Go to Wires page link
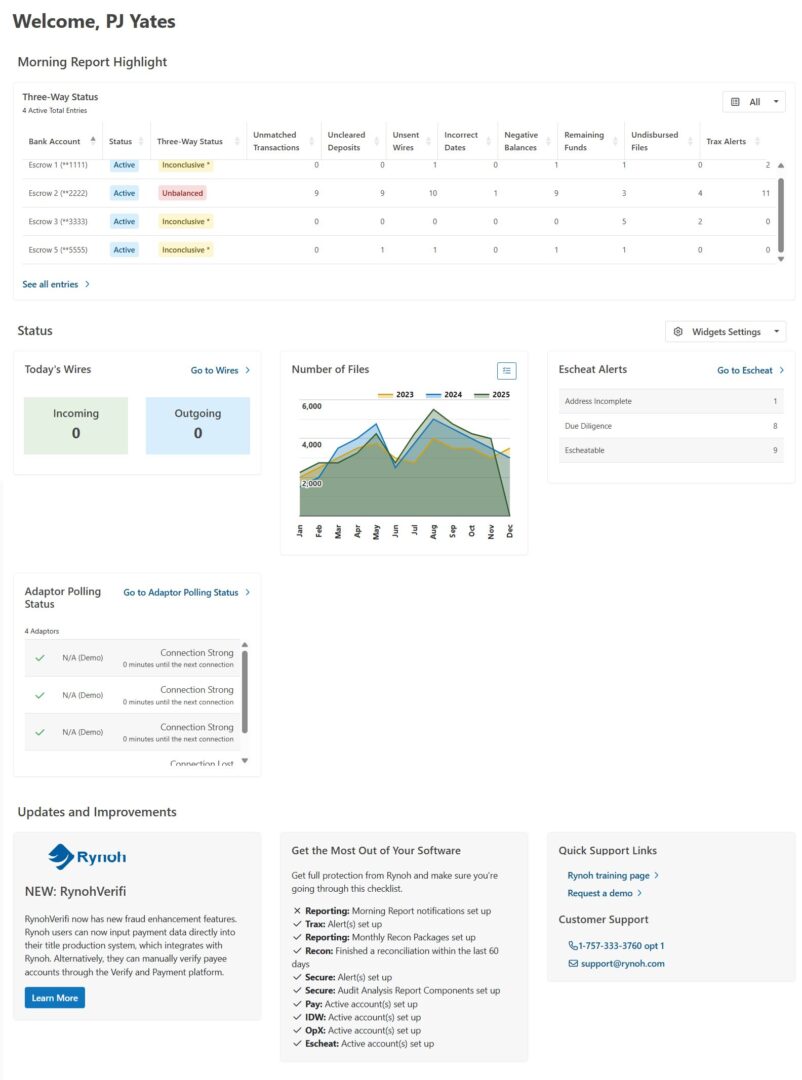 click(x=220, y=371)
